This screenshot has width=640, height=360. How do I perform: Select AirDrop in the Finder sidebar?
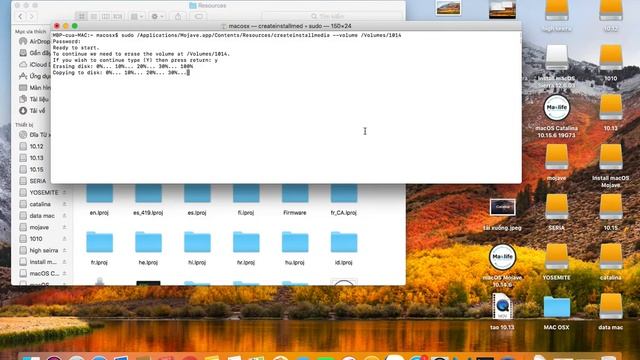[35, 41]
